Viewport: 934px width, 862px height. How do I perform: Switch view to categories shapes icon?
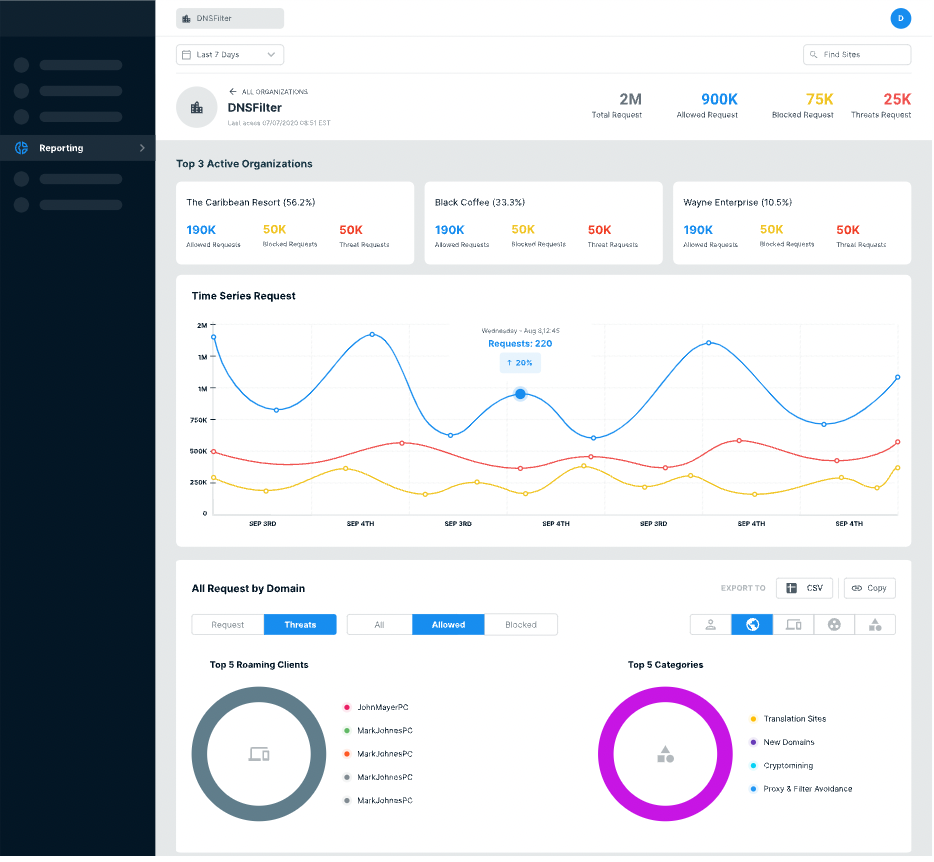coord(876,626)
